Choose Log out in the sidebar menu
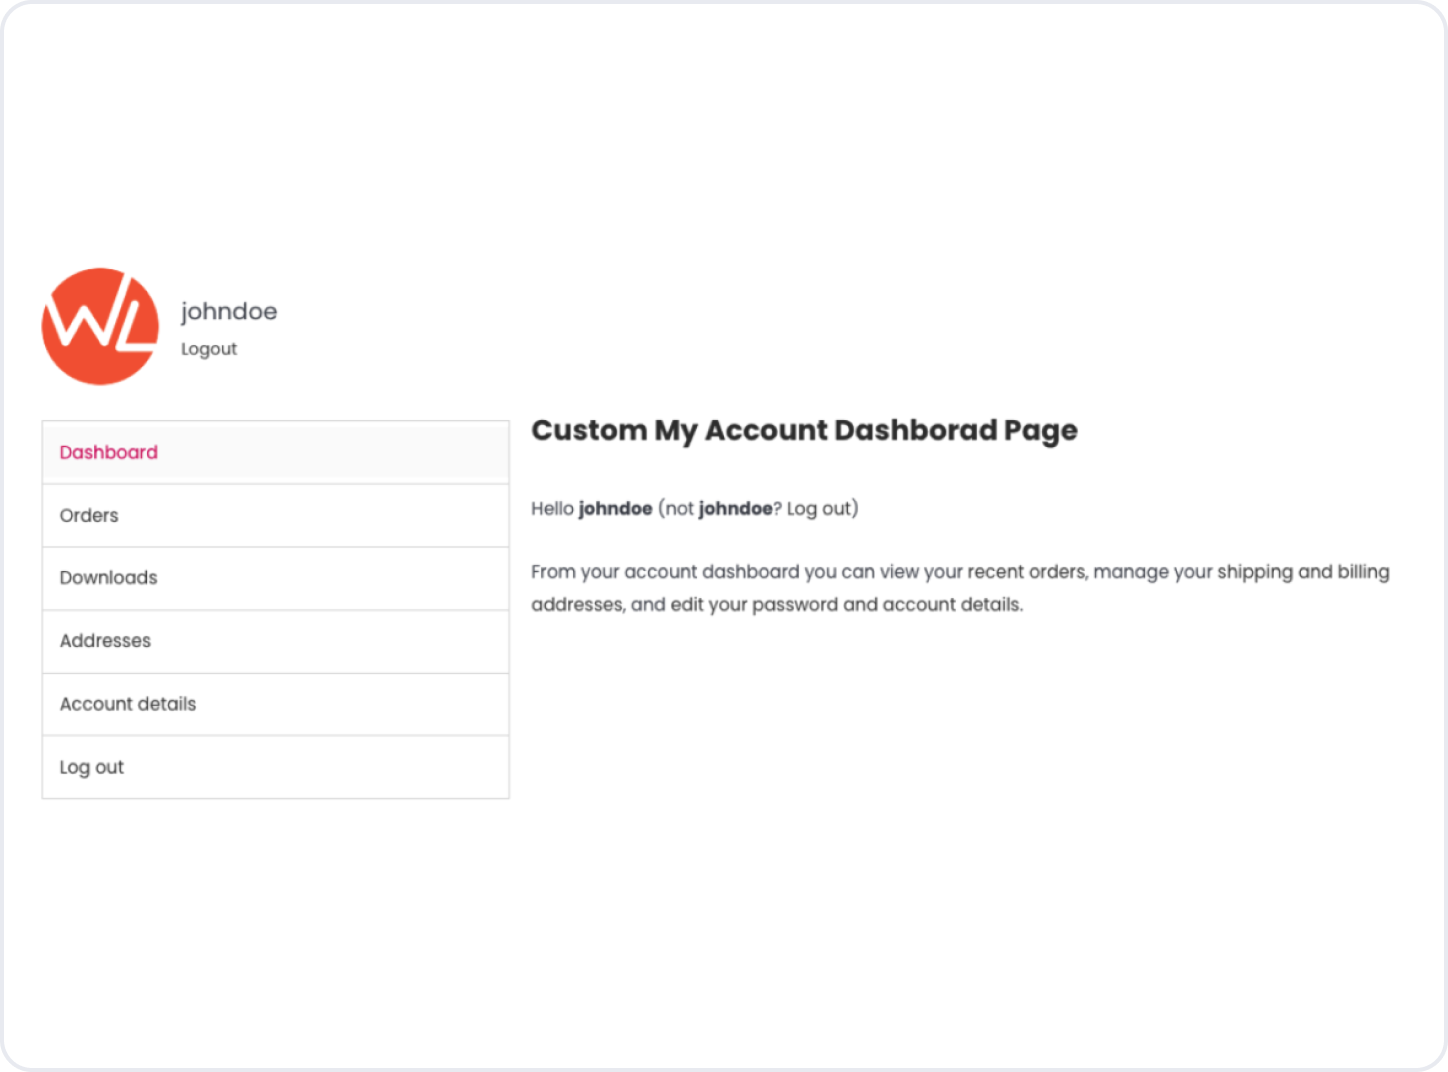Screen dimensions: 1448x1072 click(92, 767)
